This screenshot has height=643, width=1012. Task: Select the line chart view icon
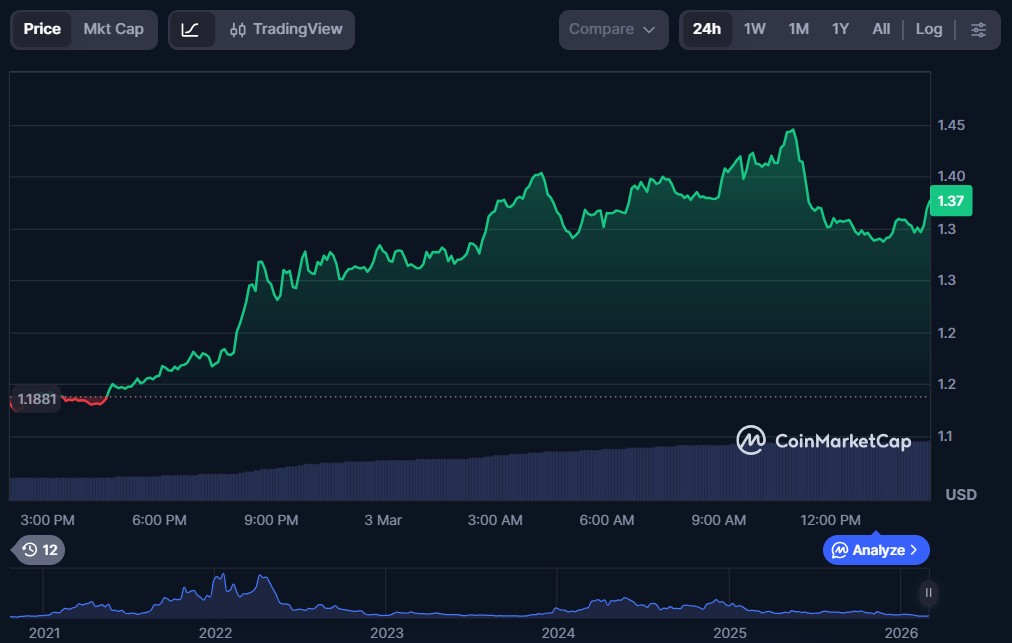click(190, 30)
